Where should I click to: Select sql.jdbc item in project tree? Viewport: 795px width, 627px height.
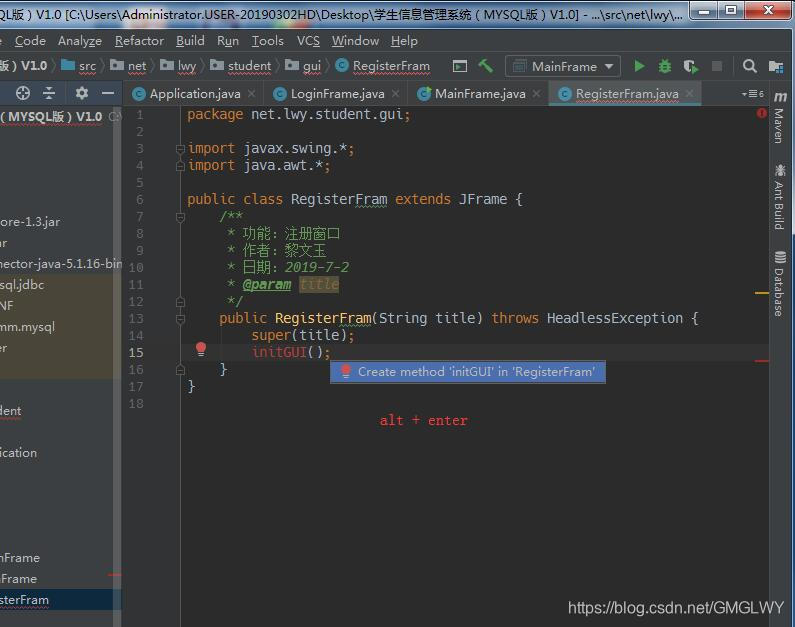pos(22,285)
